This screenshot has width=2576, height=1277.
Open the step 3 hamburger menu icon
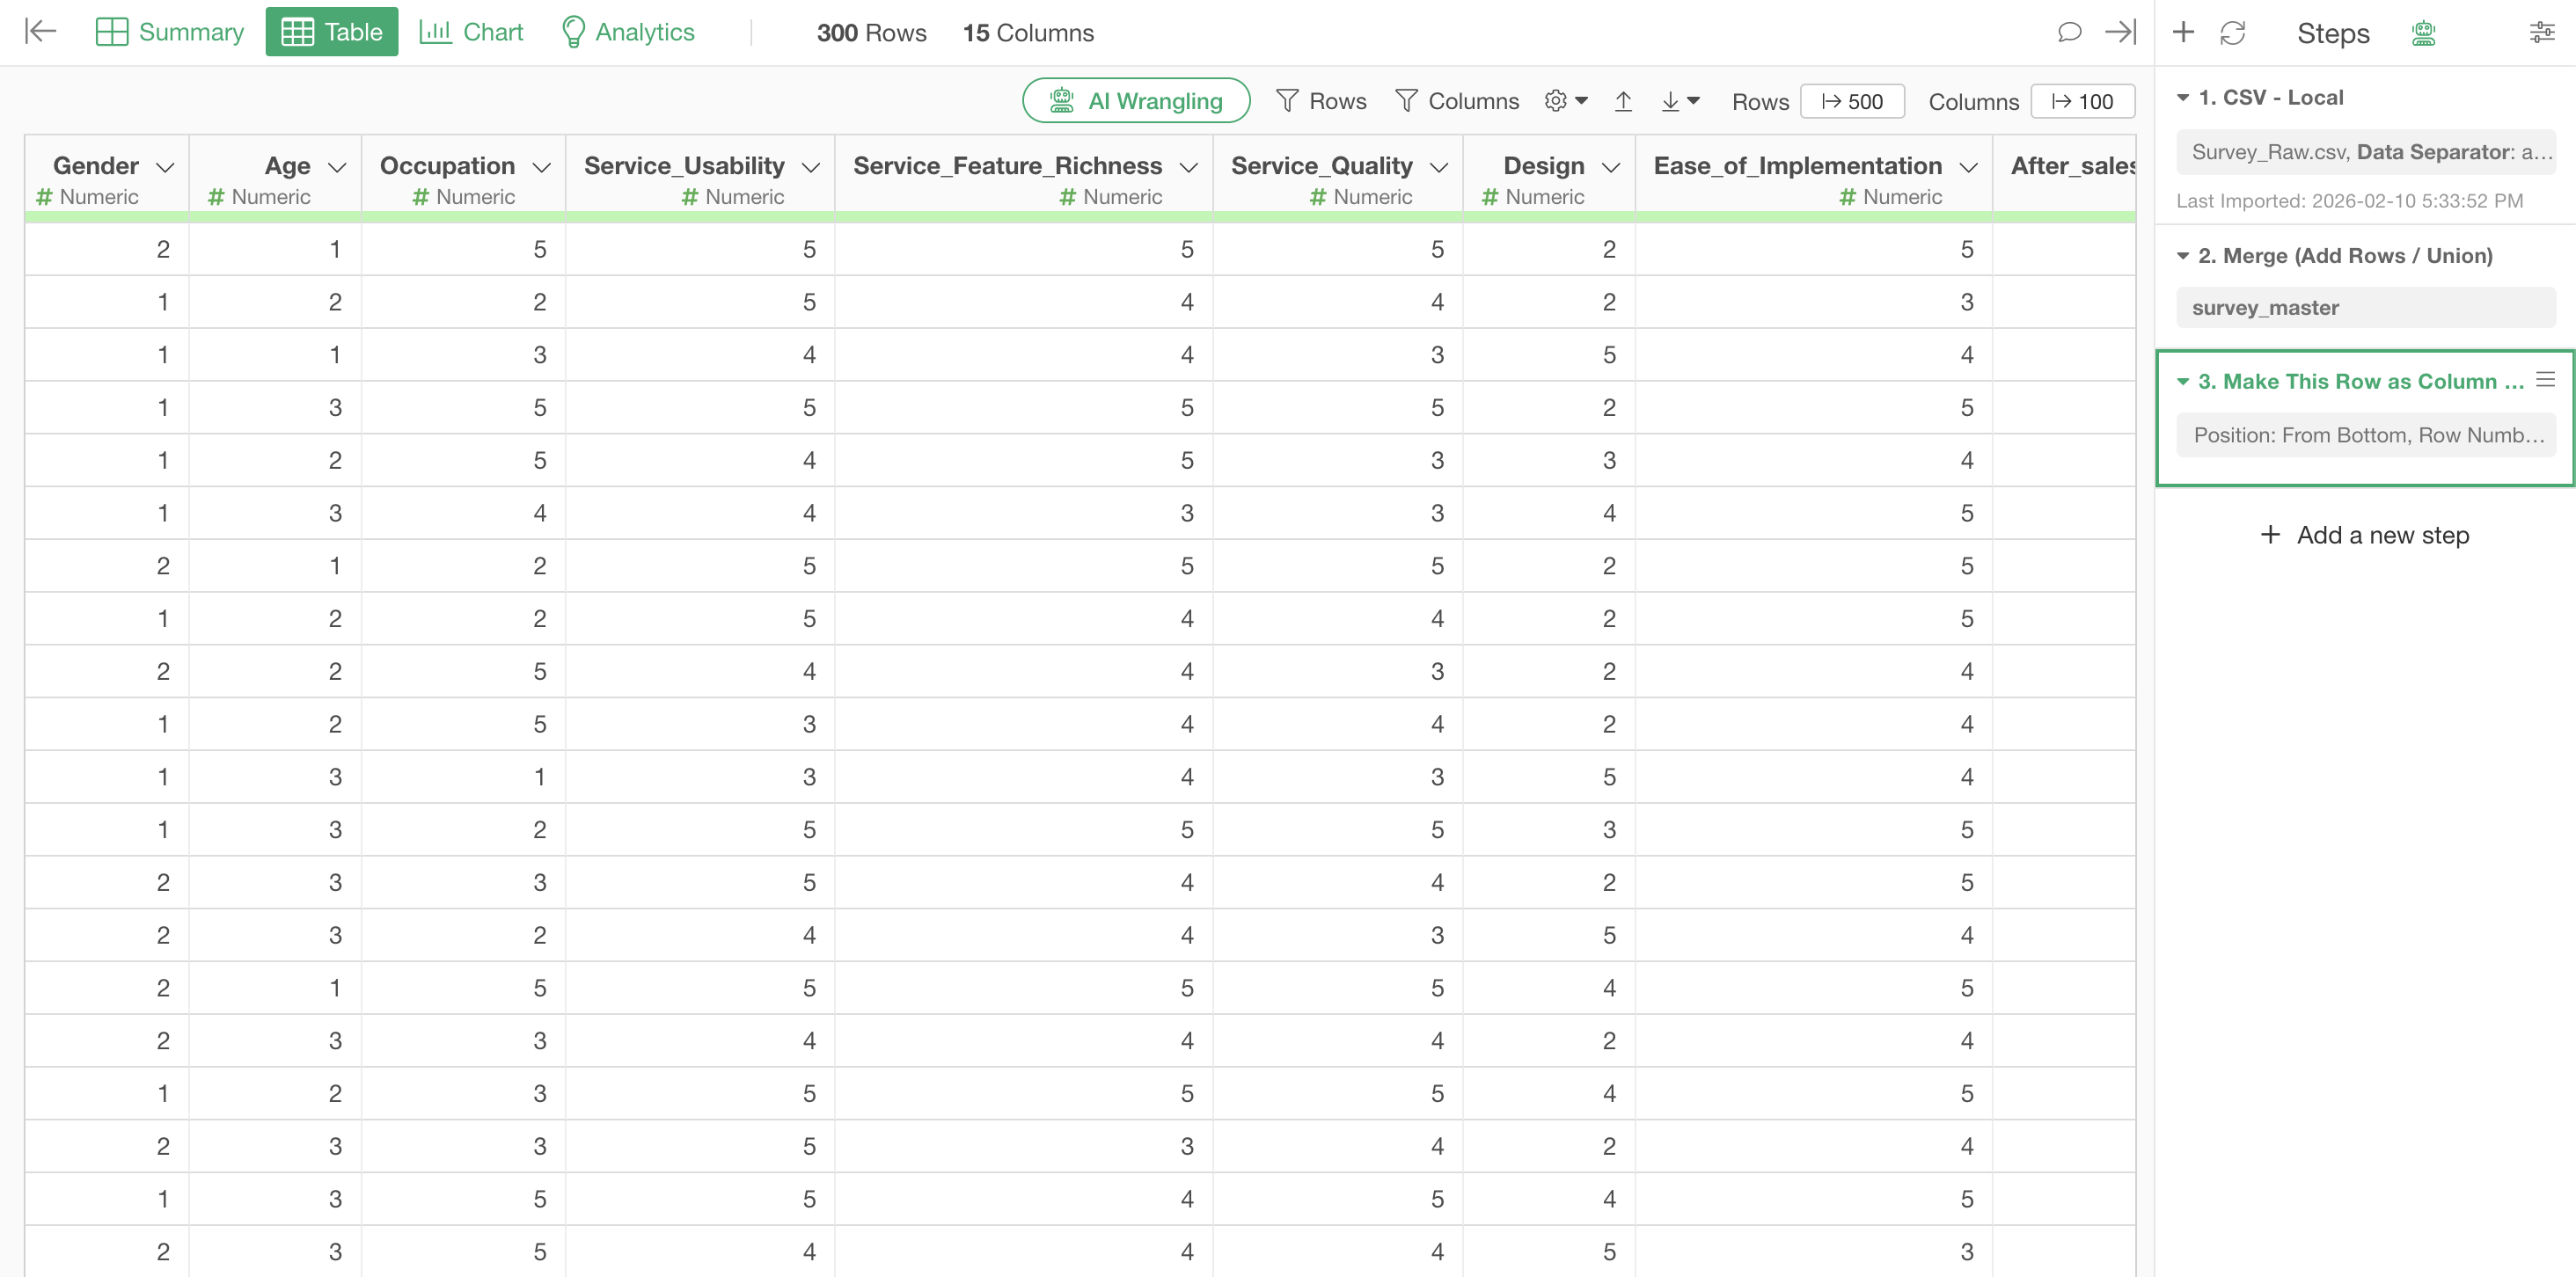(x=2545, y=380)
